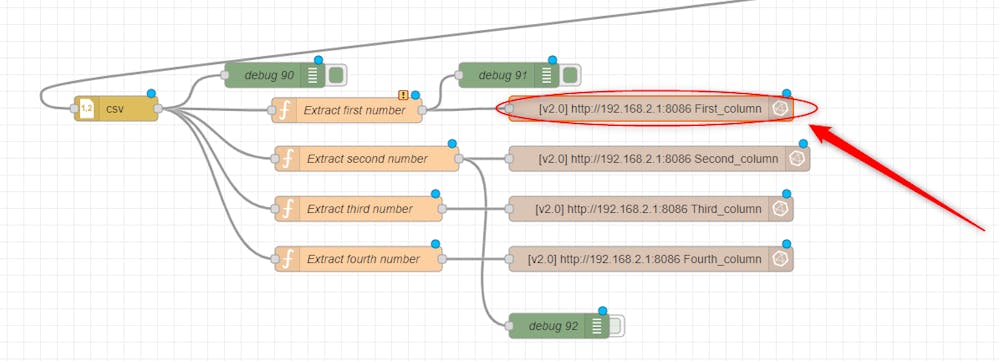999x361 pixels.
Task: Click the Extract fourth number node label
Action: (x=363, y=259)
